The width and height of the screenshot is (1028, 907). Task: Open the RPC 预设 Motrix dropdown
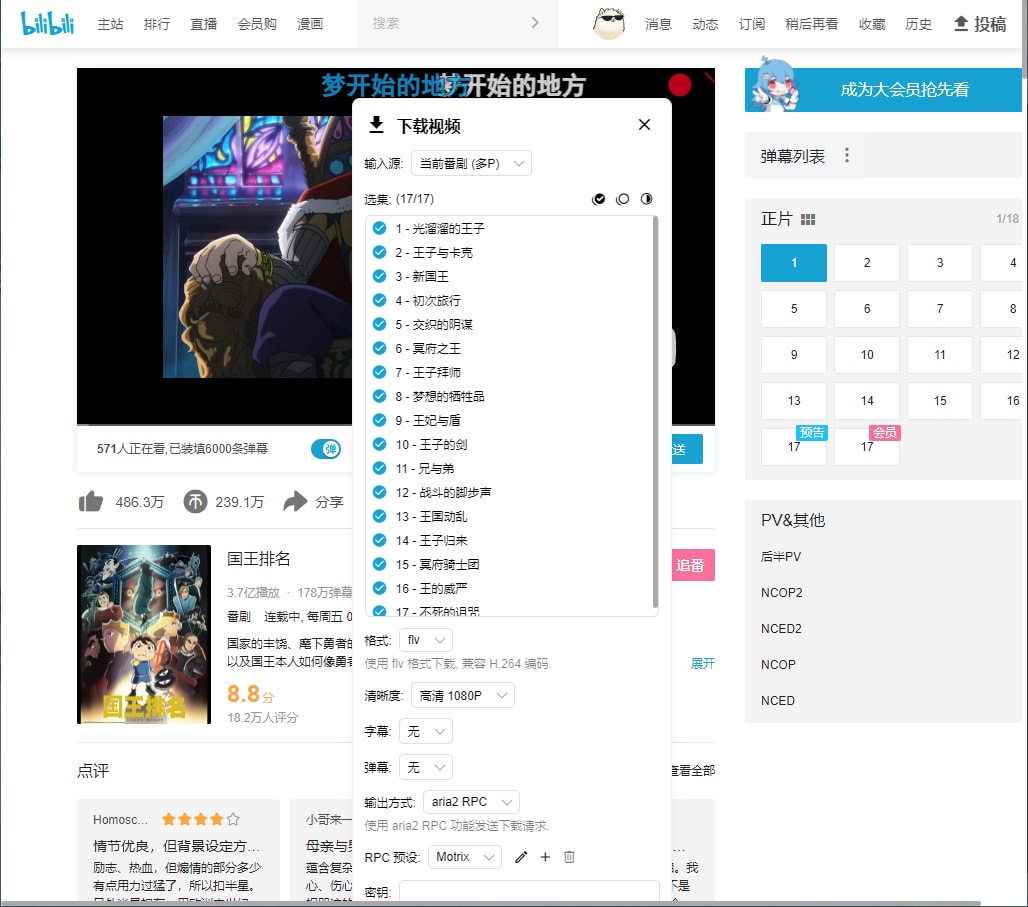point(465,857)
